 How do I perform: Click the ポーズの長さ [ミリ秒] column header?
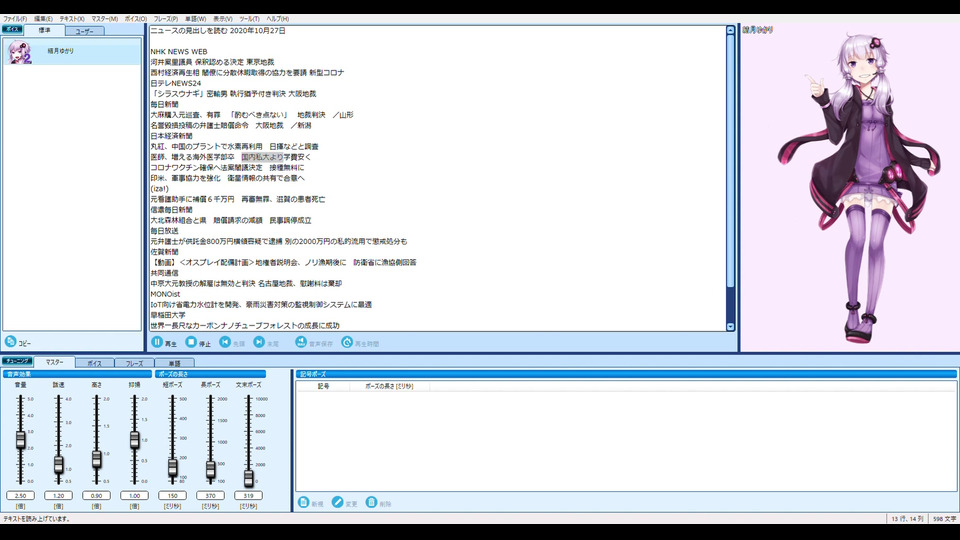coord(389,386)
